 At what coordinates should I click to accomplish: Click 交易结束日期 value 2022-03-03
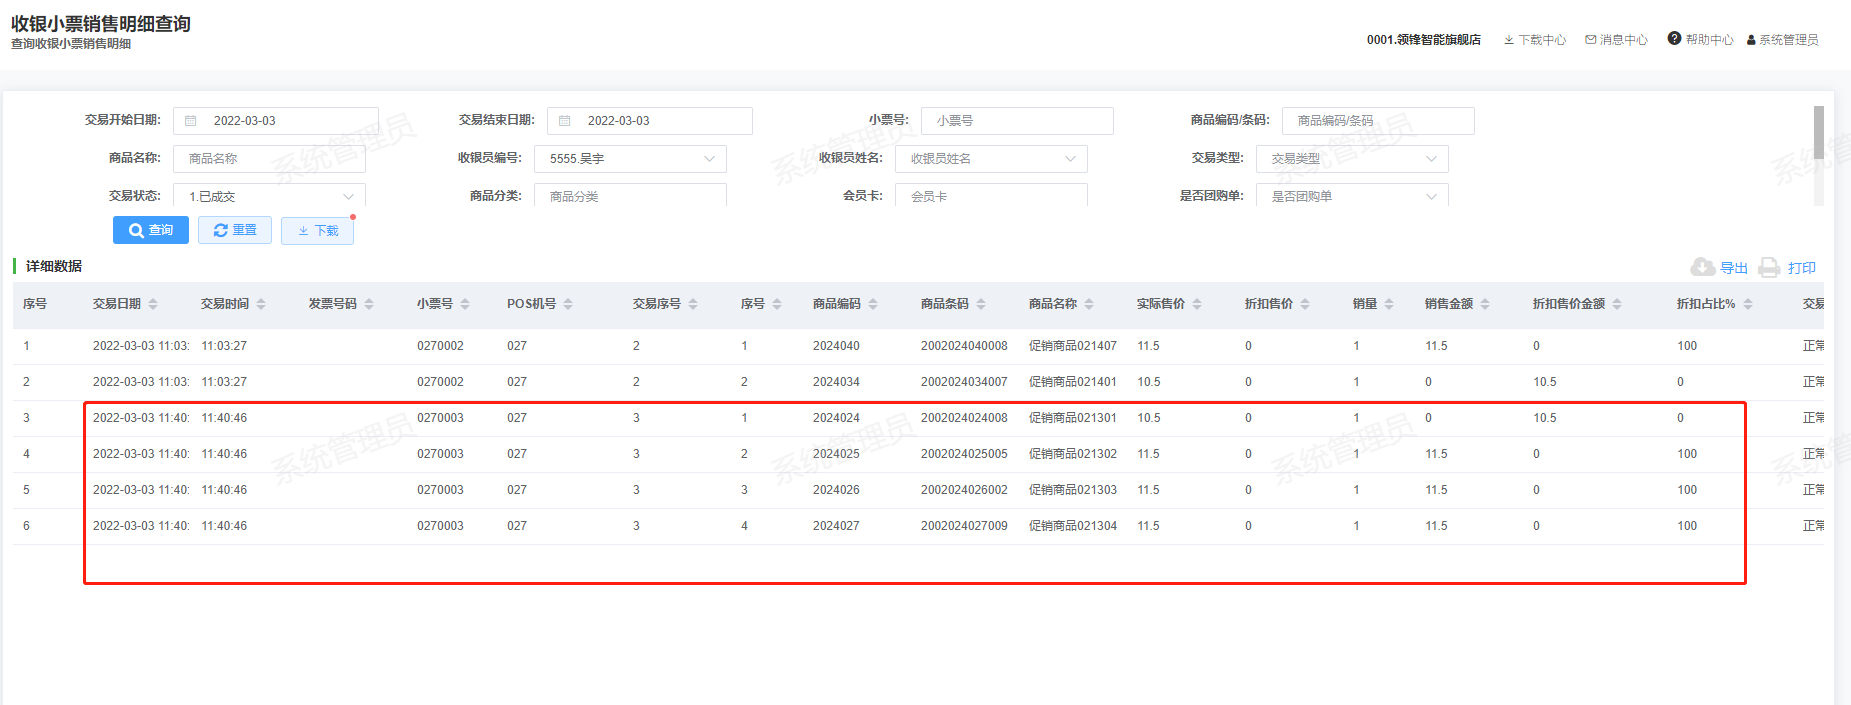click(619, 121)
